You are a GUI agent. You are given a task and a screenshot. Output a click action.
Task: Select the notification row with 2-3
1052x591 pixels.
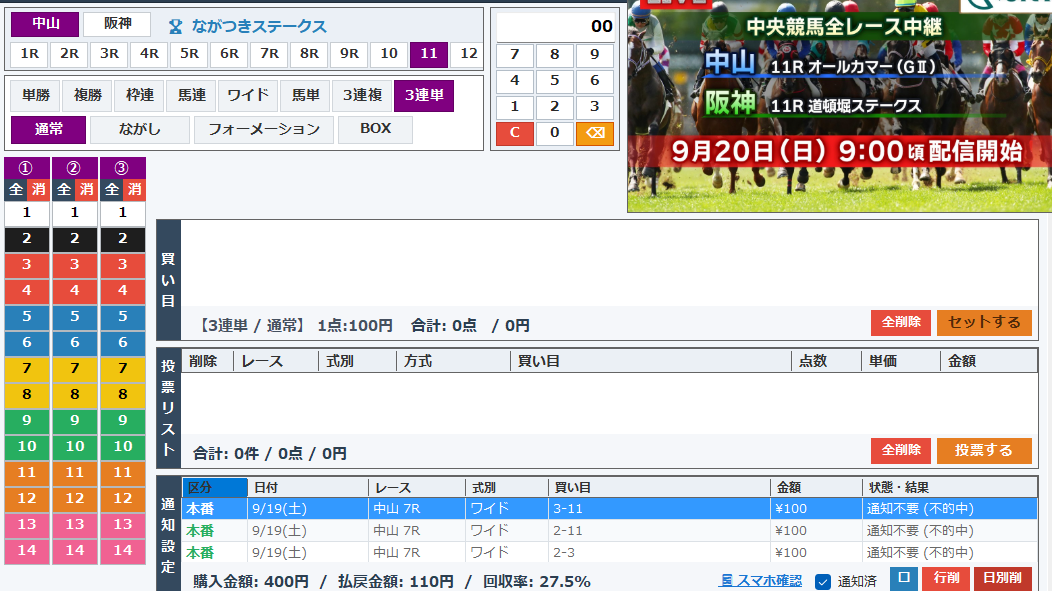tap(609, 553)
